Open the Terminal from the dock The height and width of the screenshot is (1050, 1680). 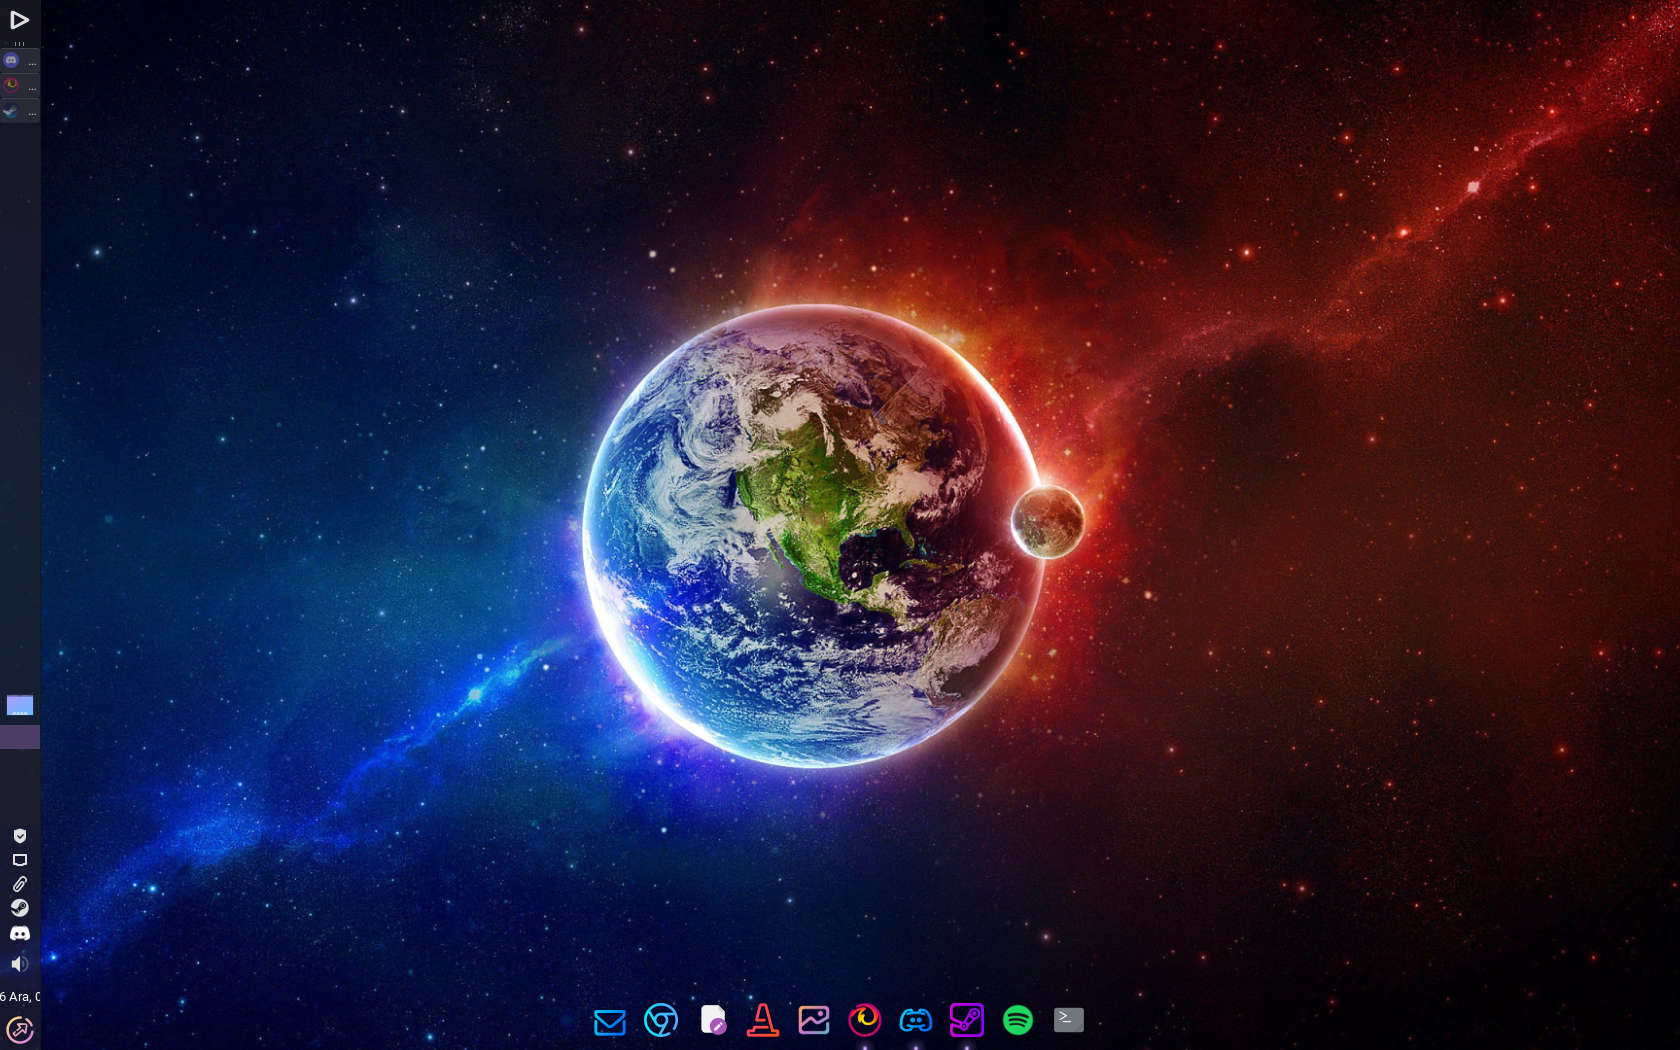click(x=1069, y=1020)
